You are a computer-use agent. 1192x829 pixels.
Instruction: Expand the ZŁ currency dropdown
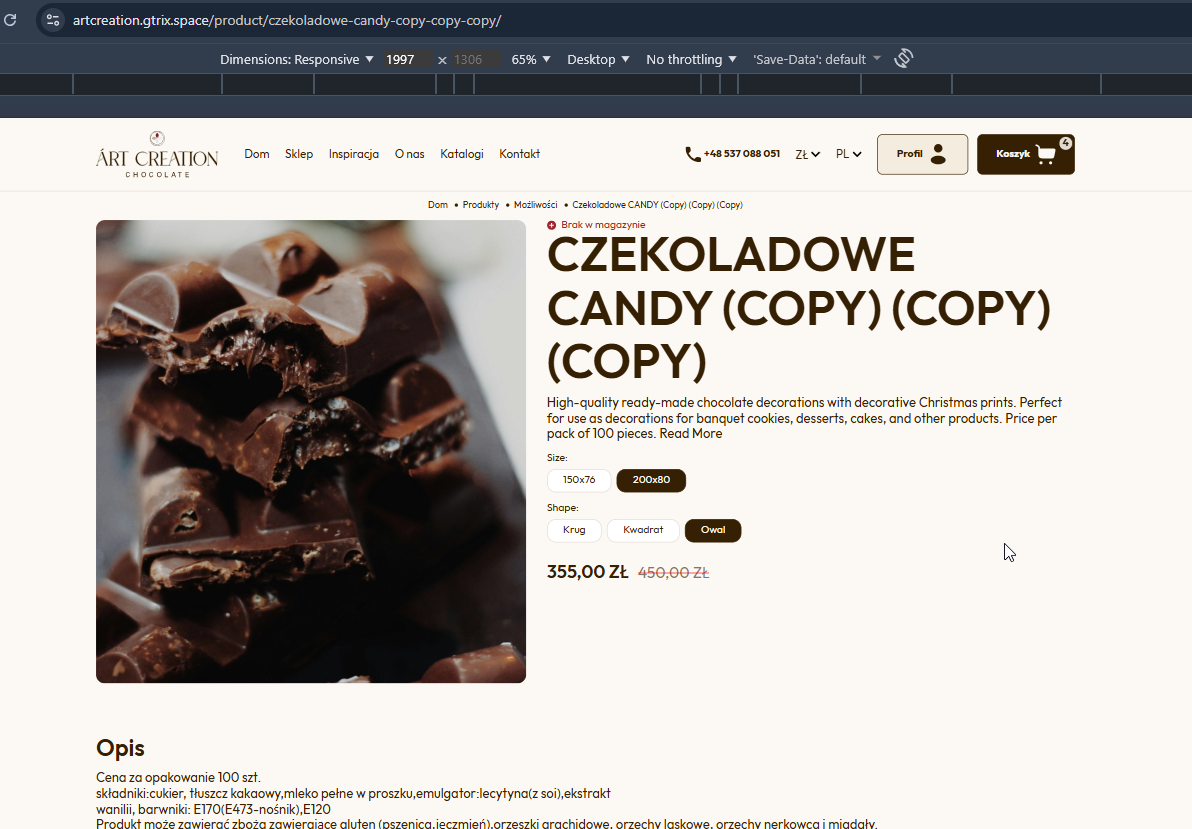pos(807,154)
